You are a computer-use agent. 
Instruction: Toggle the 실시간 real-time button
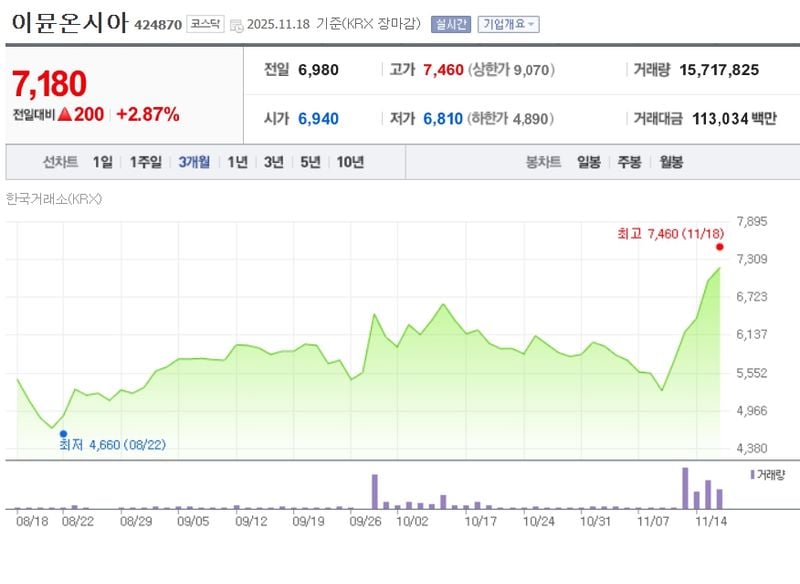point(450,24)
